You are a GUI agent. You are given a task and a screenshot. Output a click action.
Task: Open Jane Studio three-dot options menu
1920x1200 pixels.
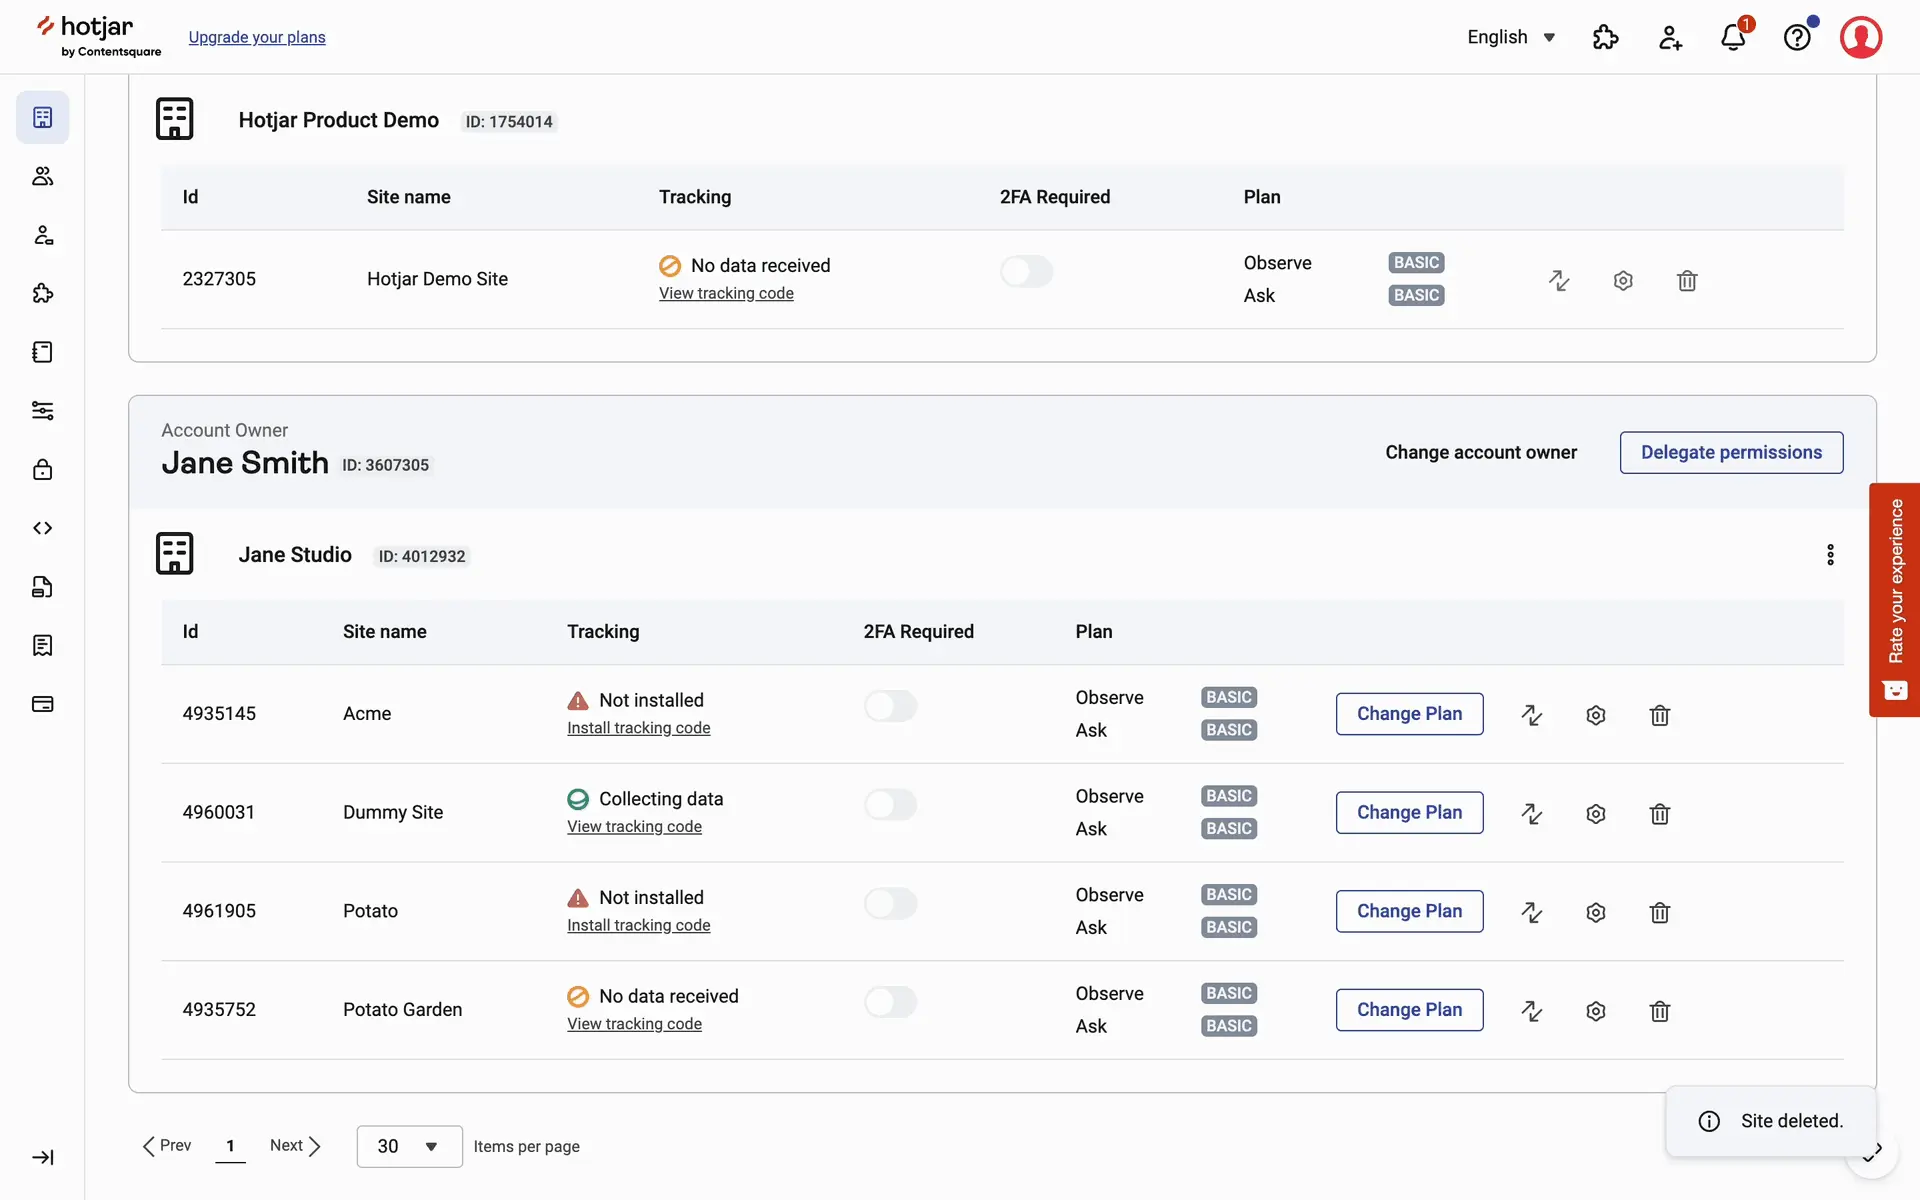[x=1830, y=555]
